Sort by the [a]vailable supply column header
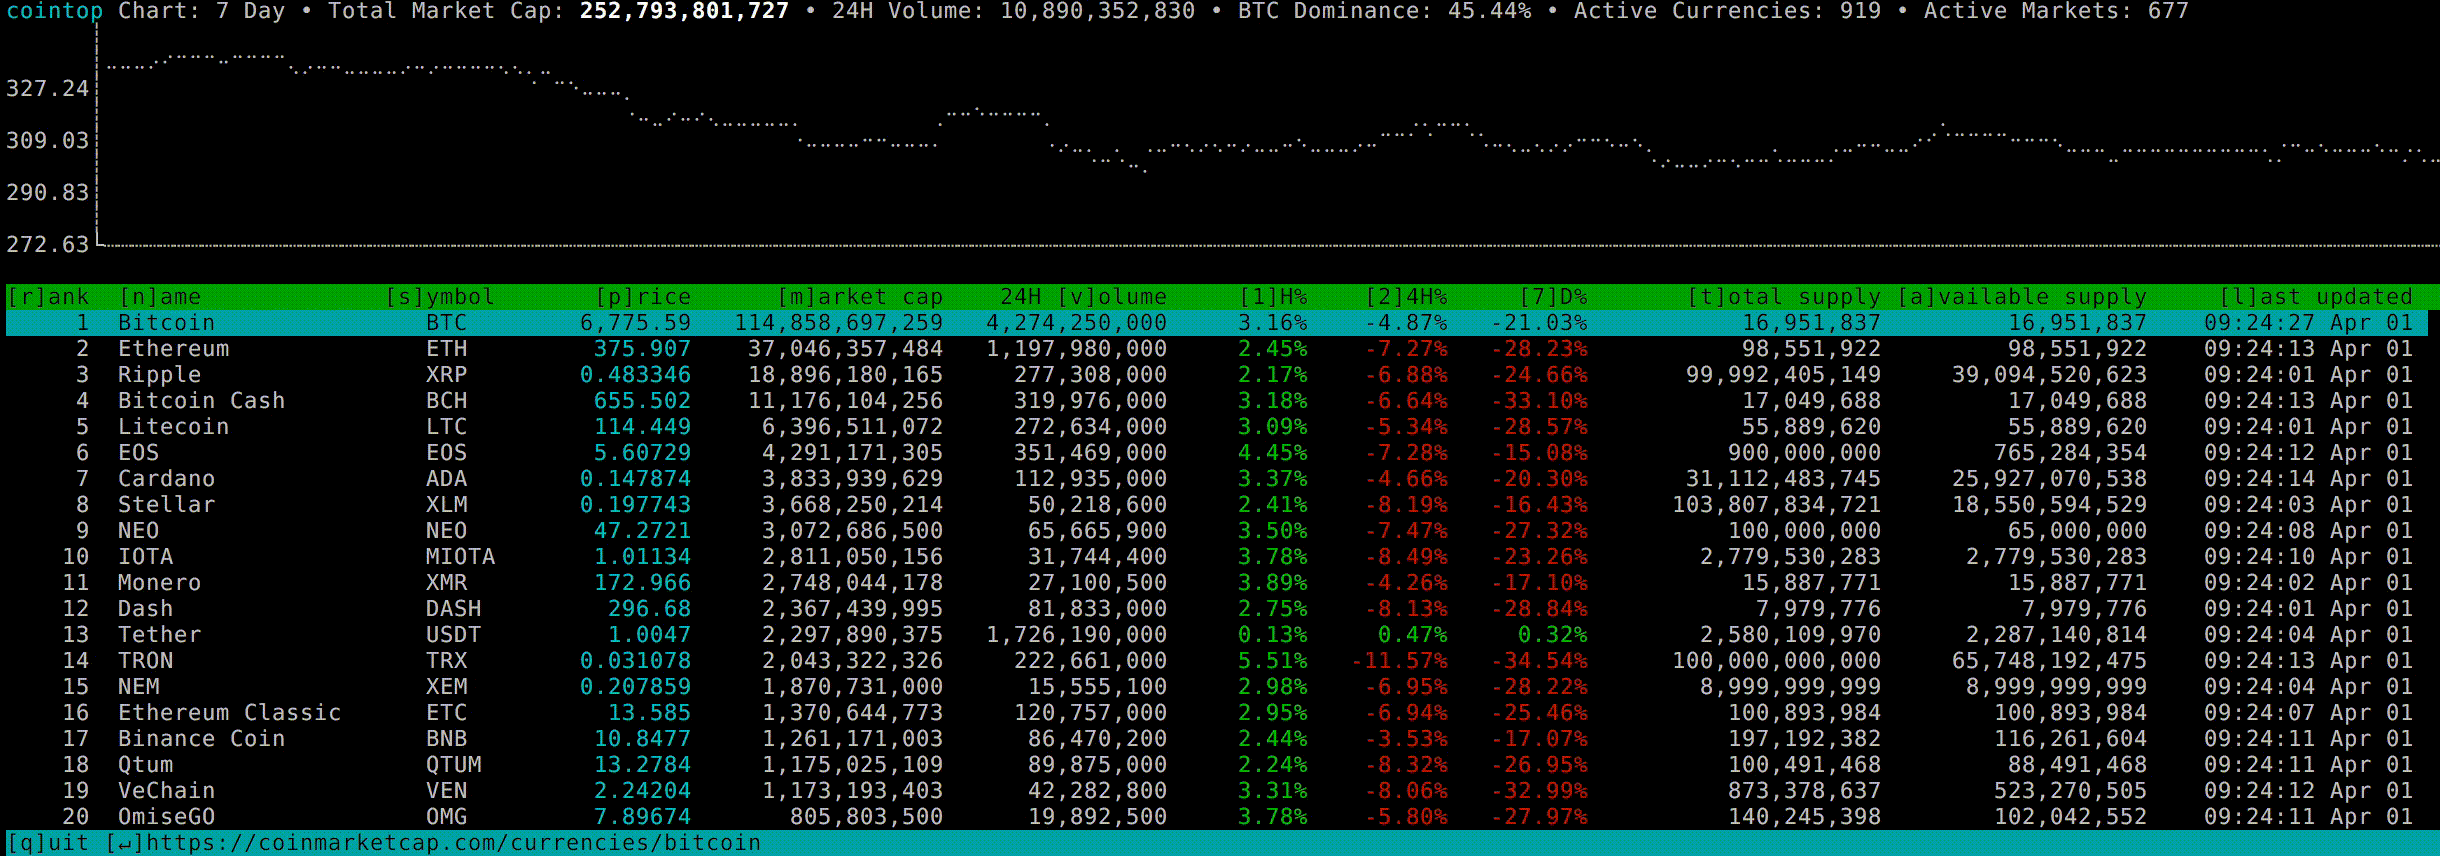The width and height of the screenshot is (2440, 856). pyautogui.click(x=2022, y=297)
